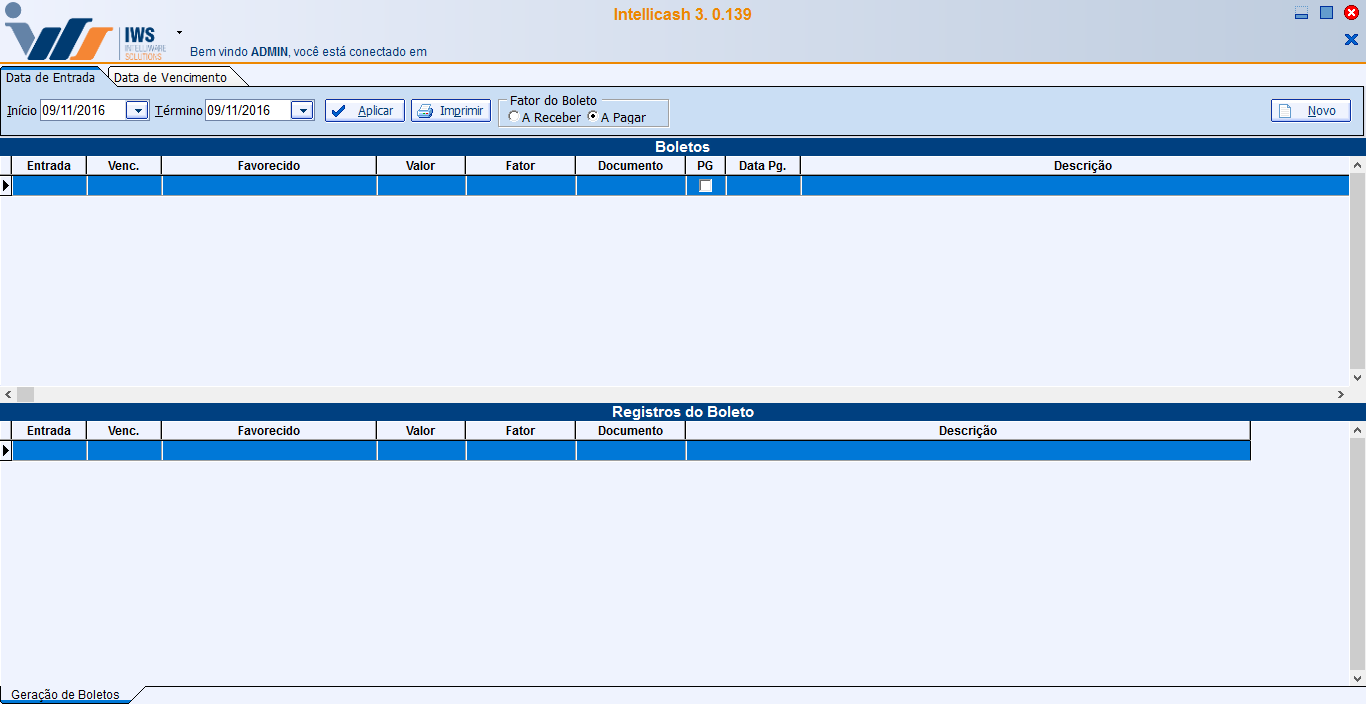Toggle the PG checkbox in Boletos row
Viewport: 1366px width, 704px height.
click(x=706, y=185)
